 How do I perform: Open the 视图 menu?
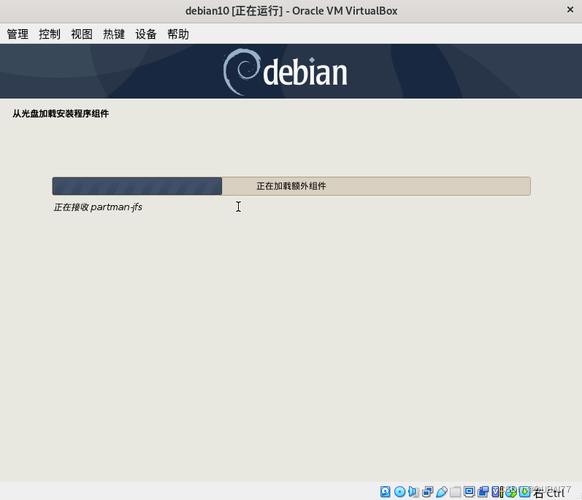pos(82,34)
